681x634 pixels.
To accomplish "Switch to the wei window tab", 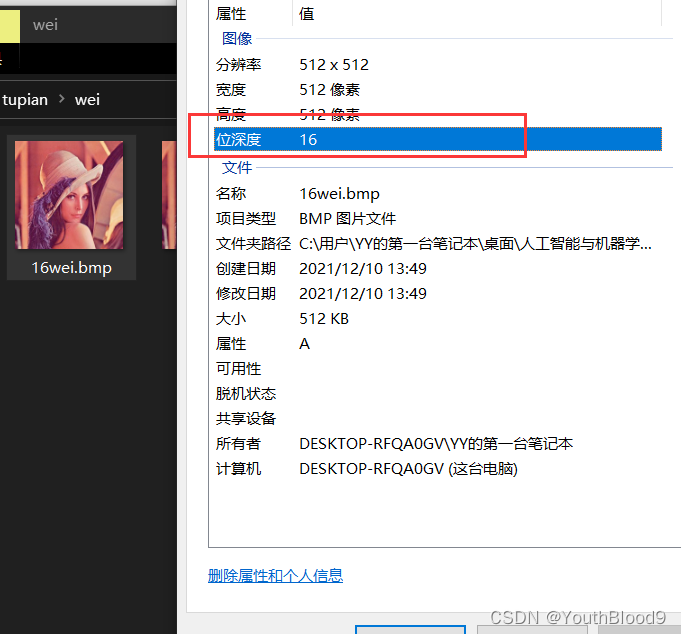I will (45, 25).
